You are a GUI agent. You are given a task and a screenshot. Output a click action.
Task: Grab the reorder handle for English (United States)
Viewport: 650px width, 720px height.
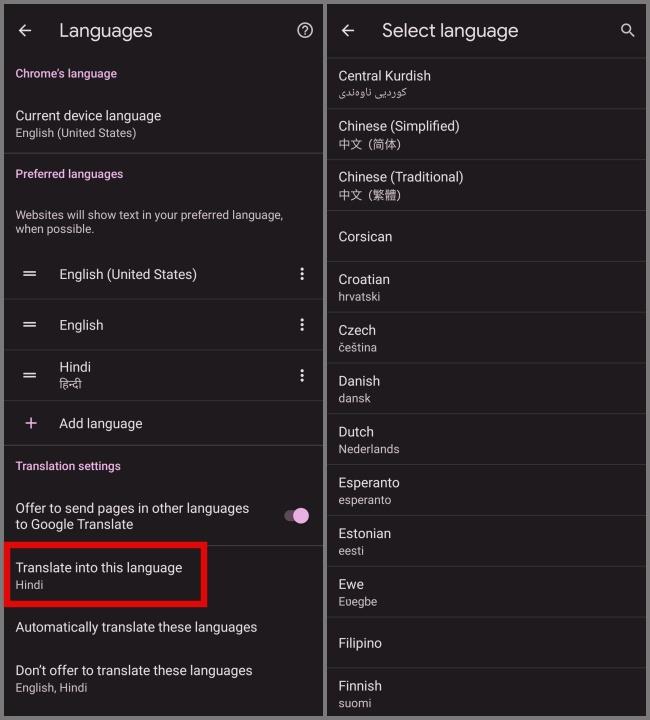pyautogui.click(x=30, y=274)
